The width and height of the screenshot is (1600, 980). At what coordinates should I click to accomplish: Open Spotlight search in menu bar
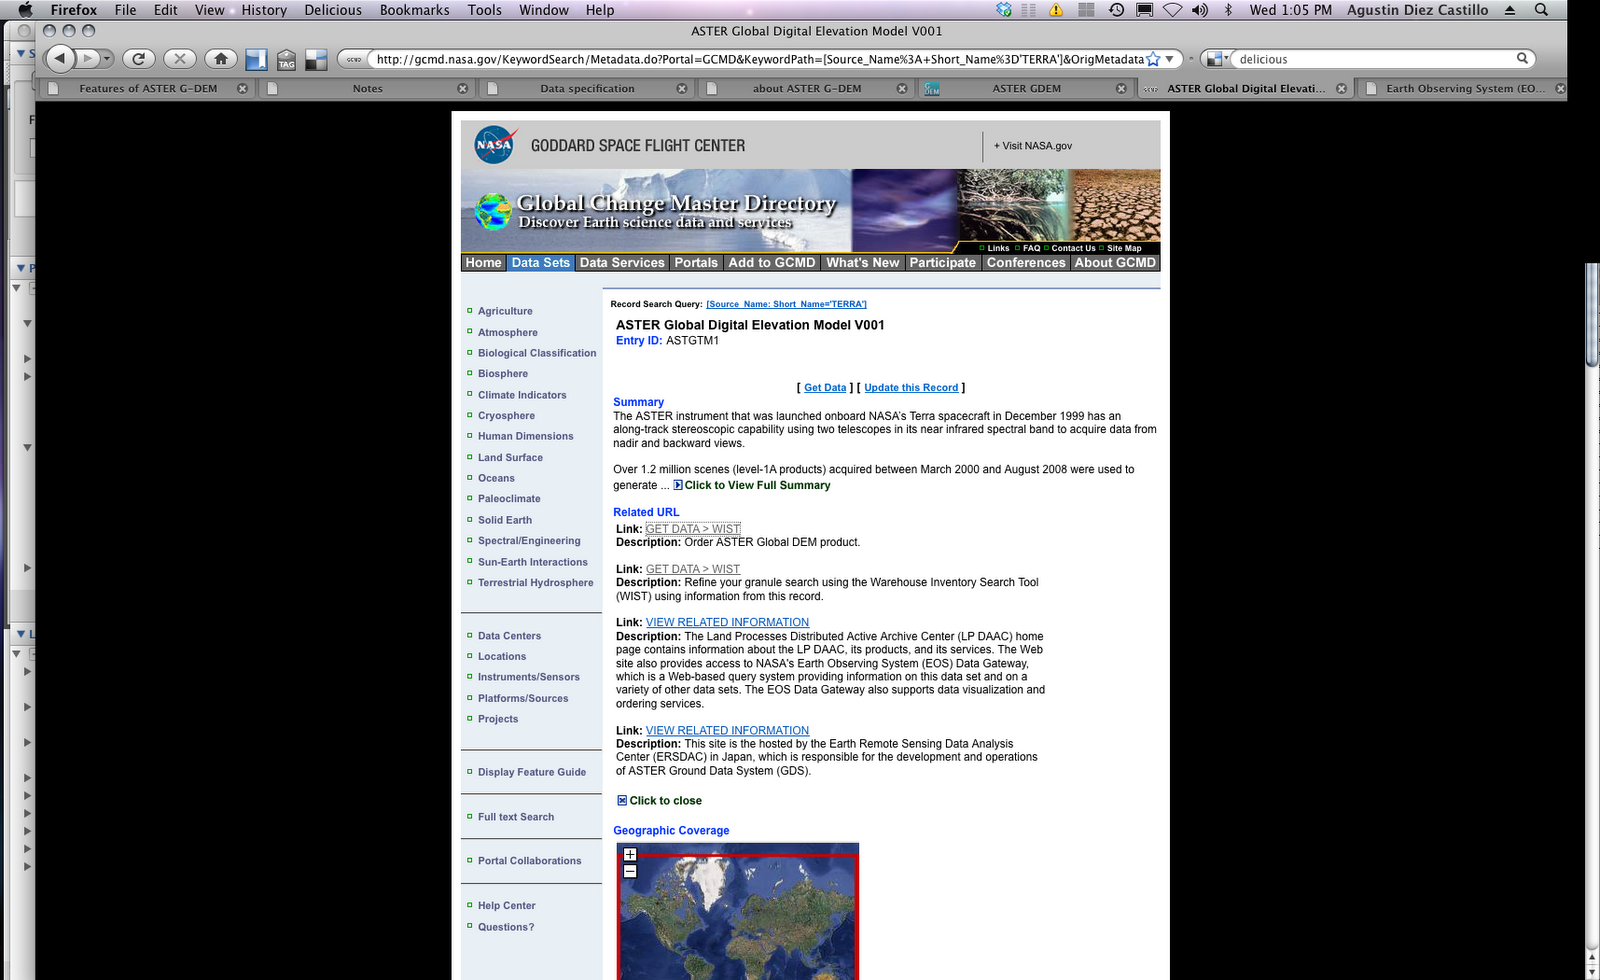tap(1541, 10)
